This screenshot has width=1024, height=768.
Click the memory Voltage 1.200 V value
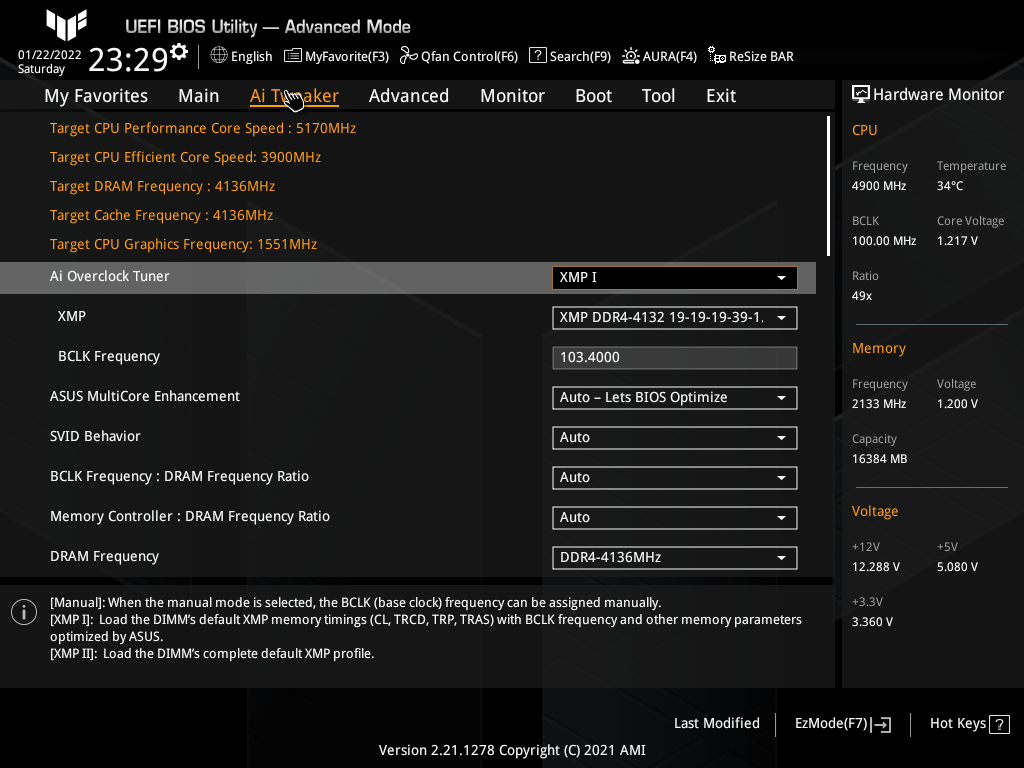pyautogui.click(x=957, y=404)
